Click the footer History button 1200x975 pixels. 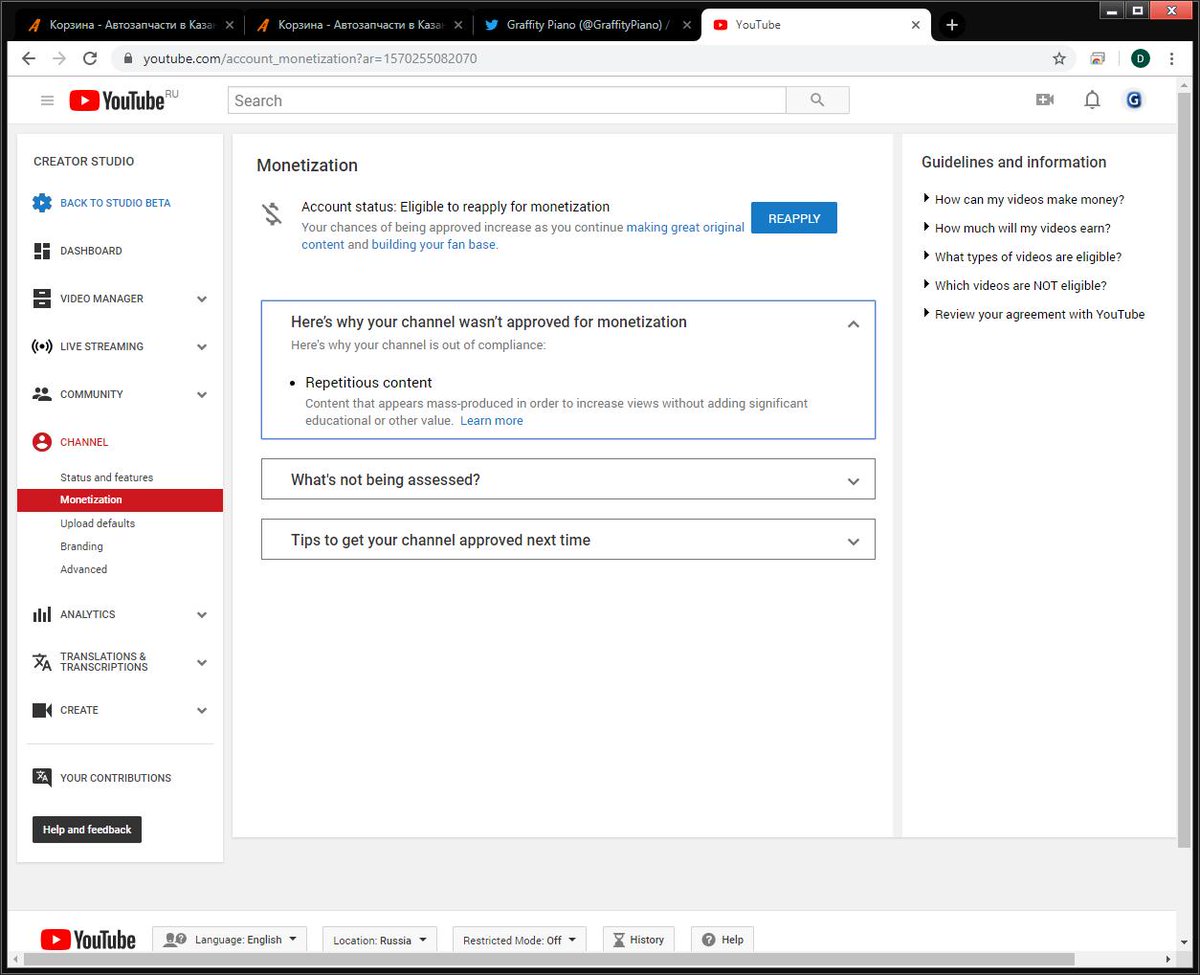[638, 940]
